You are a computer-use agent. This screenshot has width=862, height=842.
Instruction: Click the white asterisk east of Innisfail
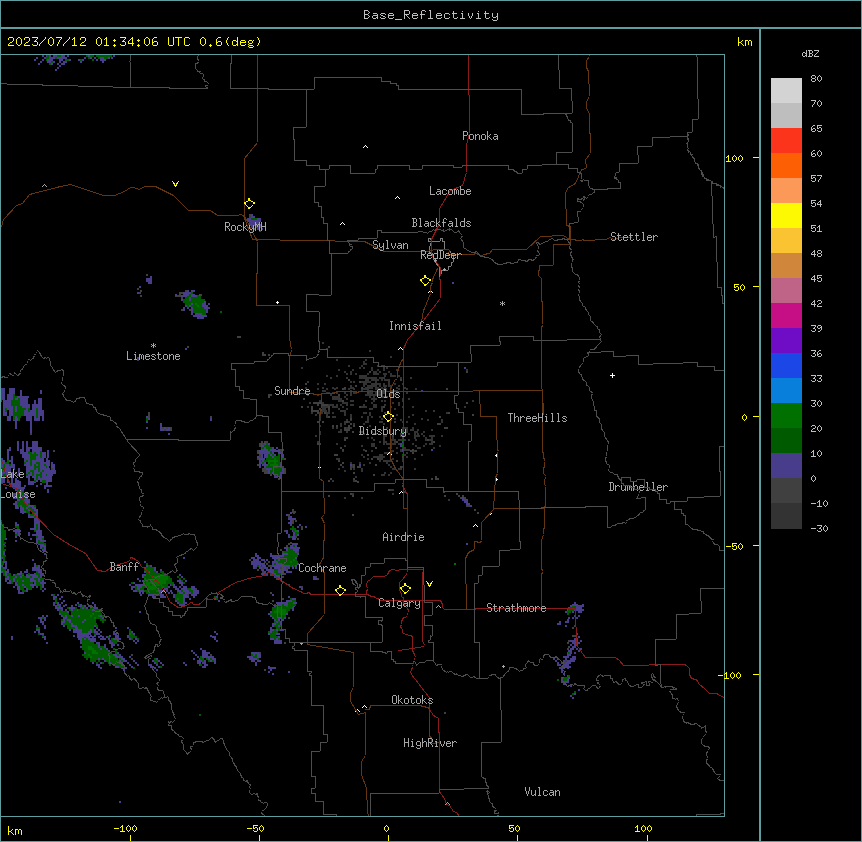pyautogui.click(x=502, y=303)
